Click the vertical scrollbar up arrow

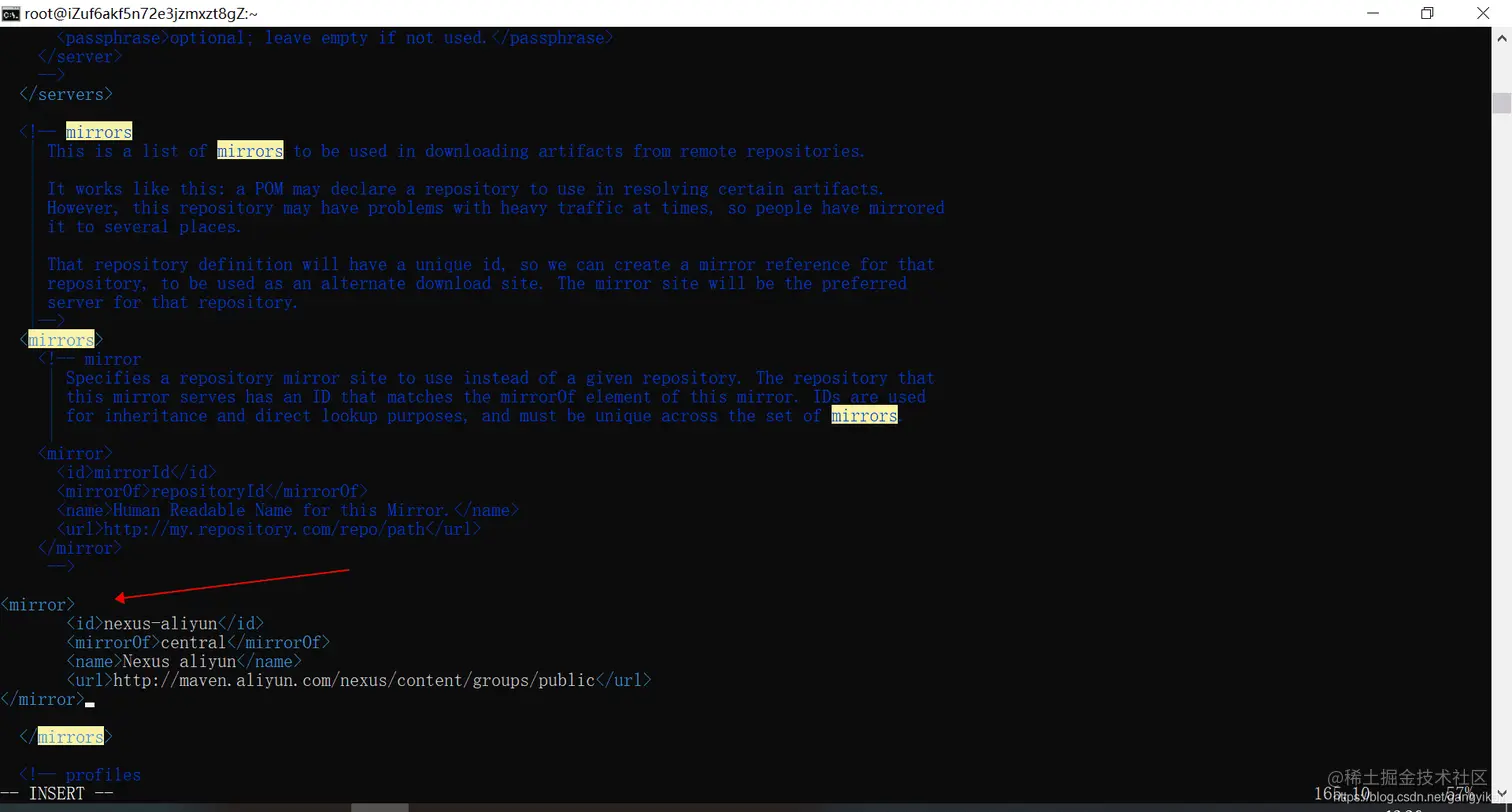(x=1502, y=36)
